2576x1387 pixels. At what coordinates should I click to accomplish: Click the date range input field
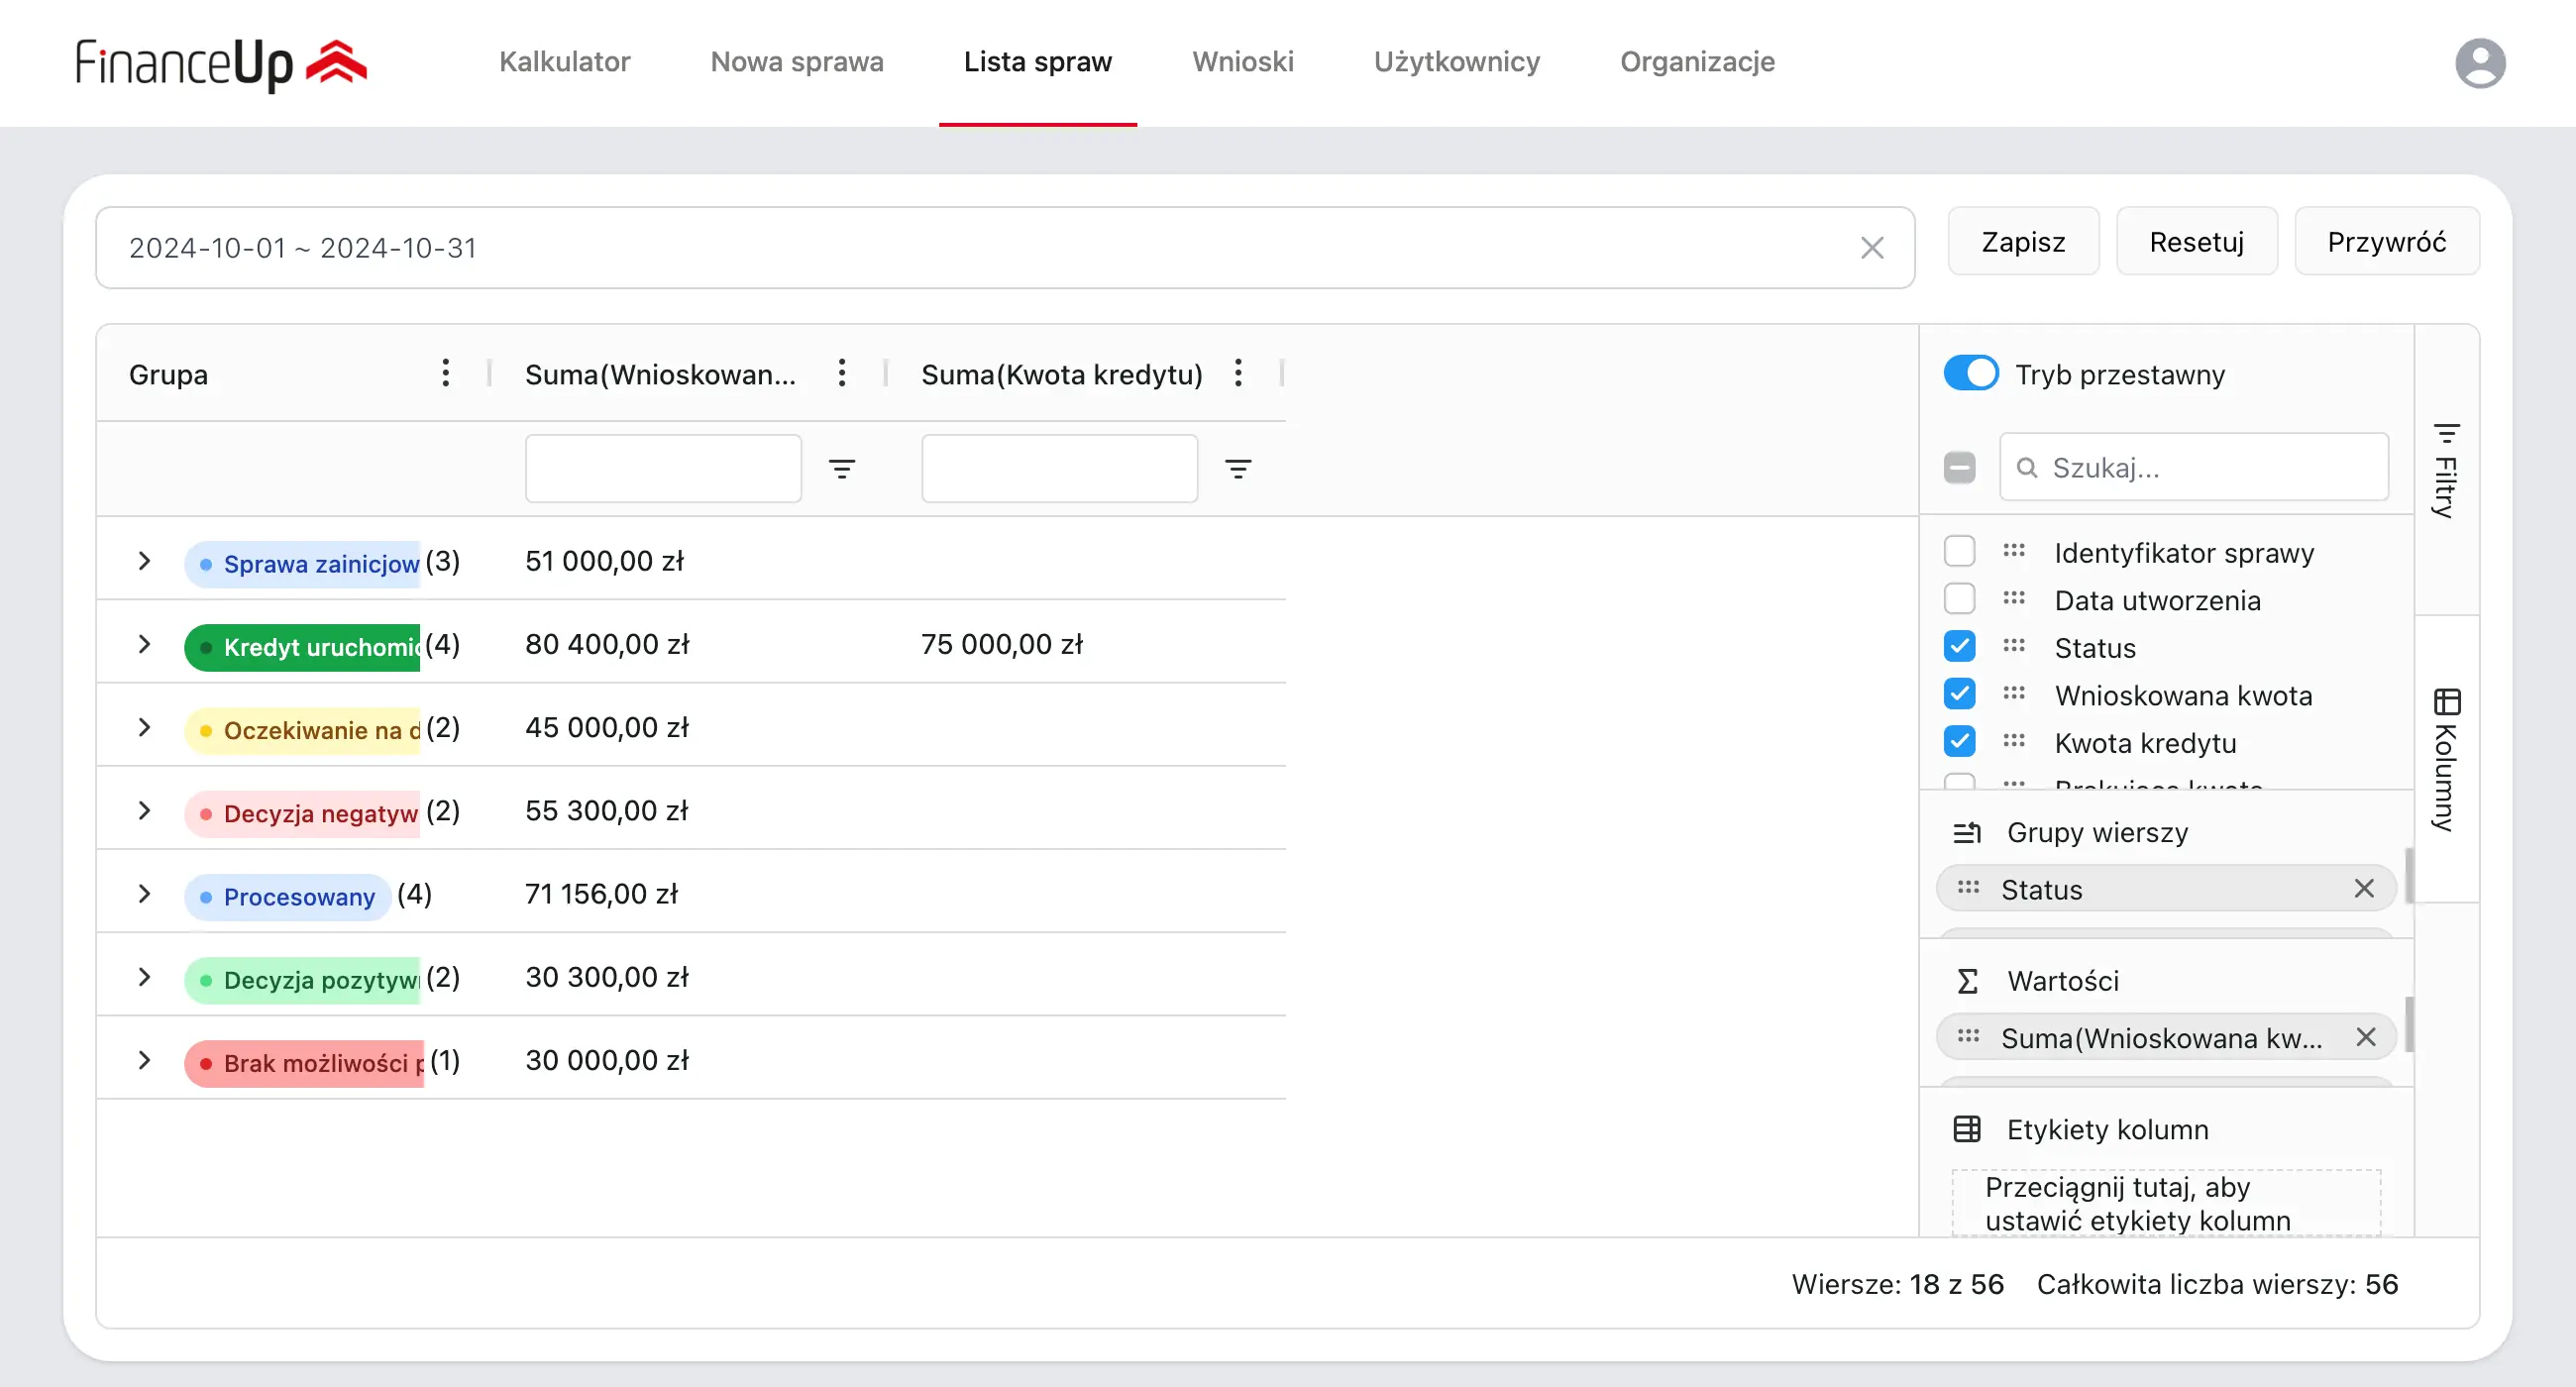(x=1005, y=248)
